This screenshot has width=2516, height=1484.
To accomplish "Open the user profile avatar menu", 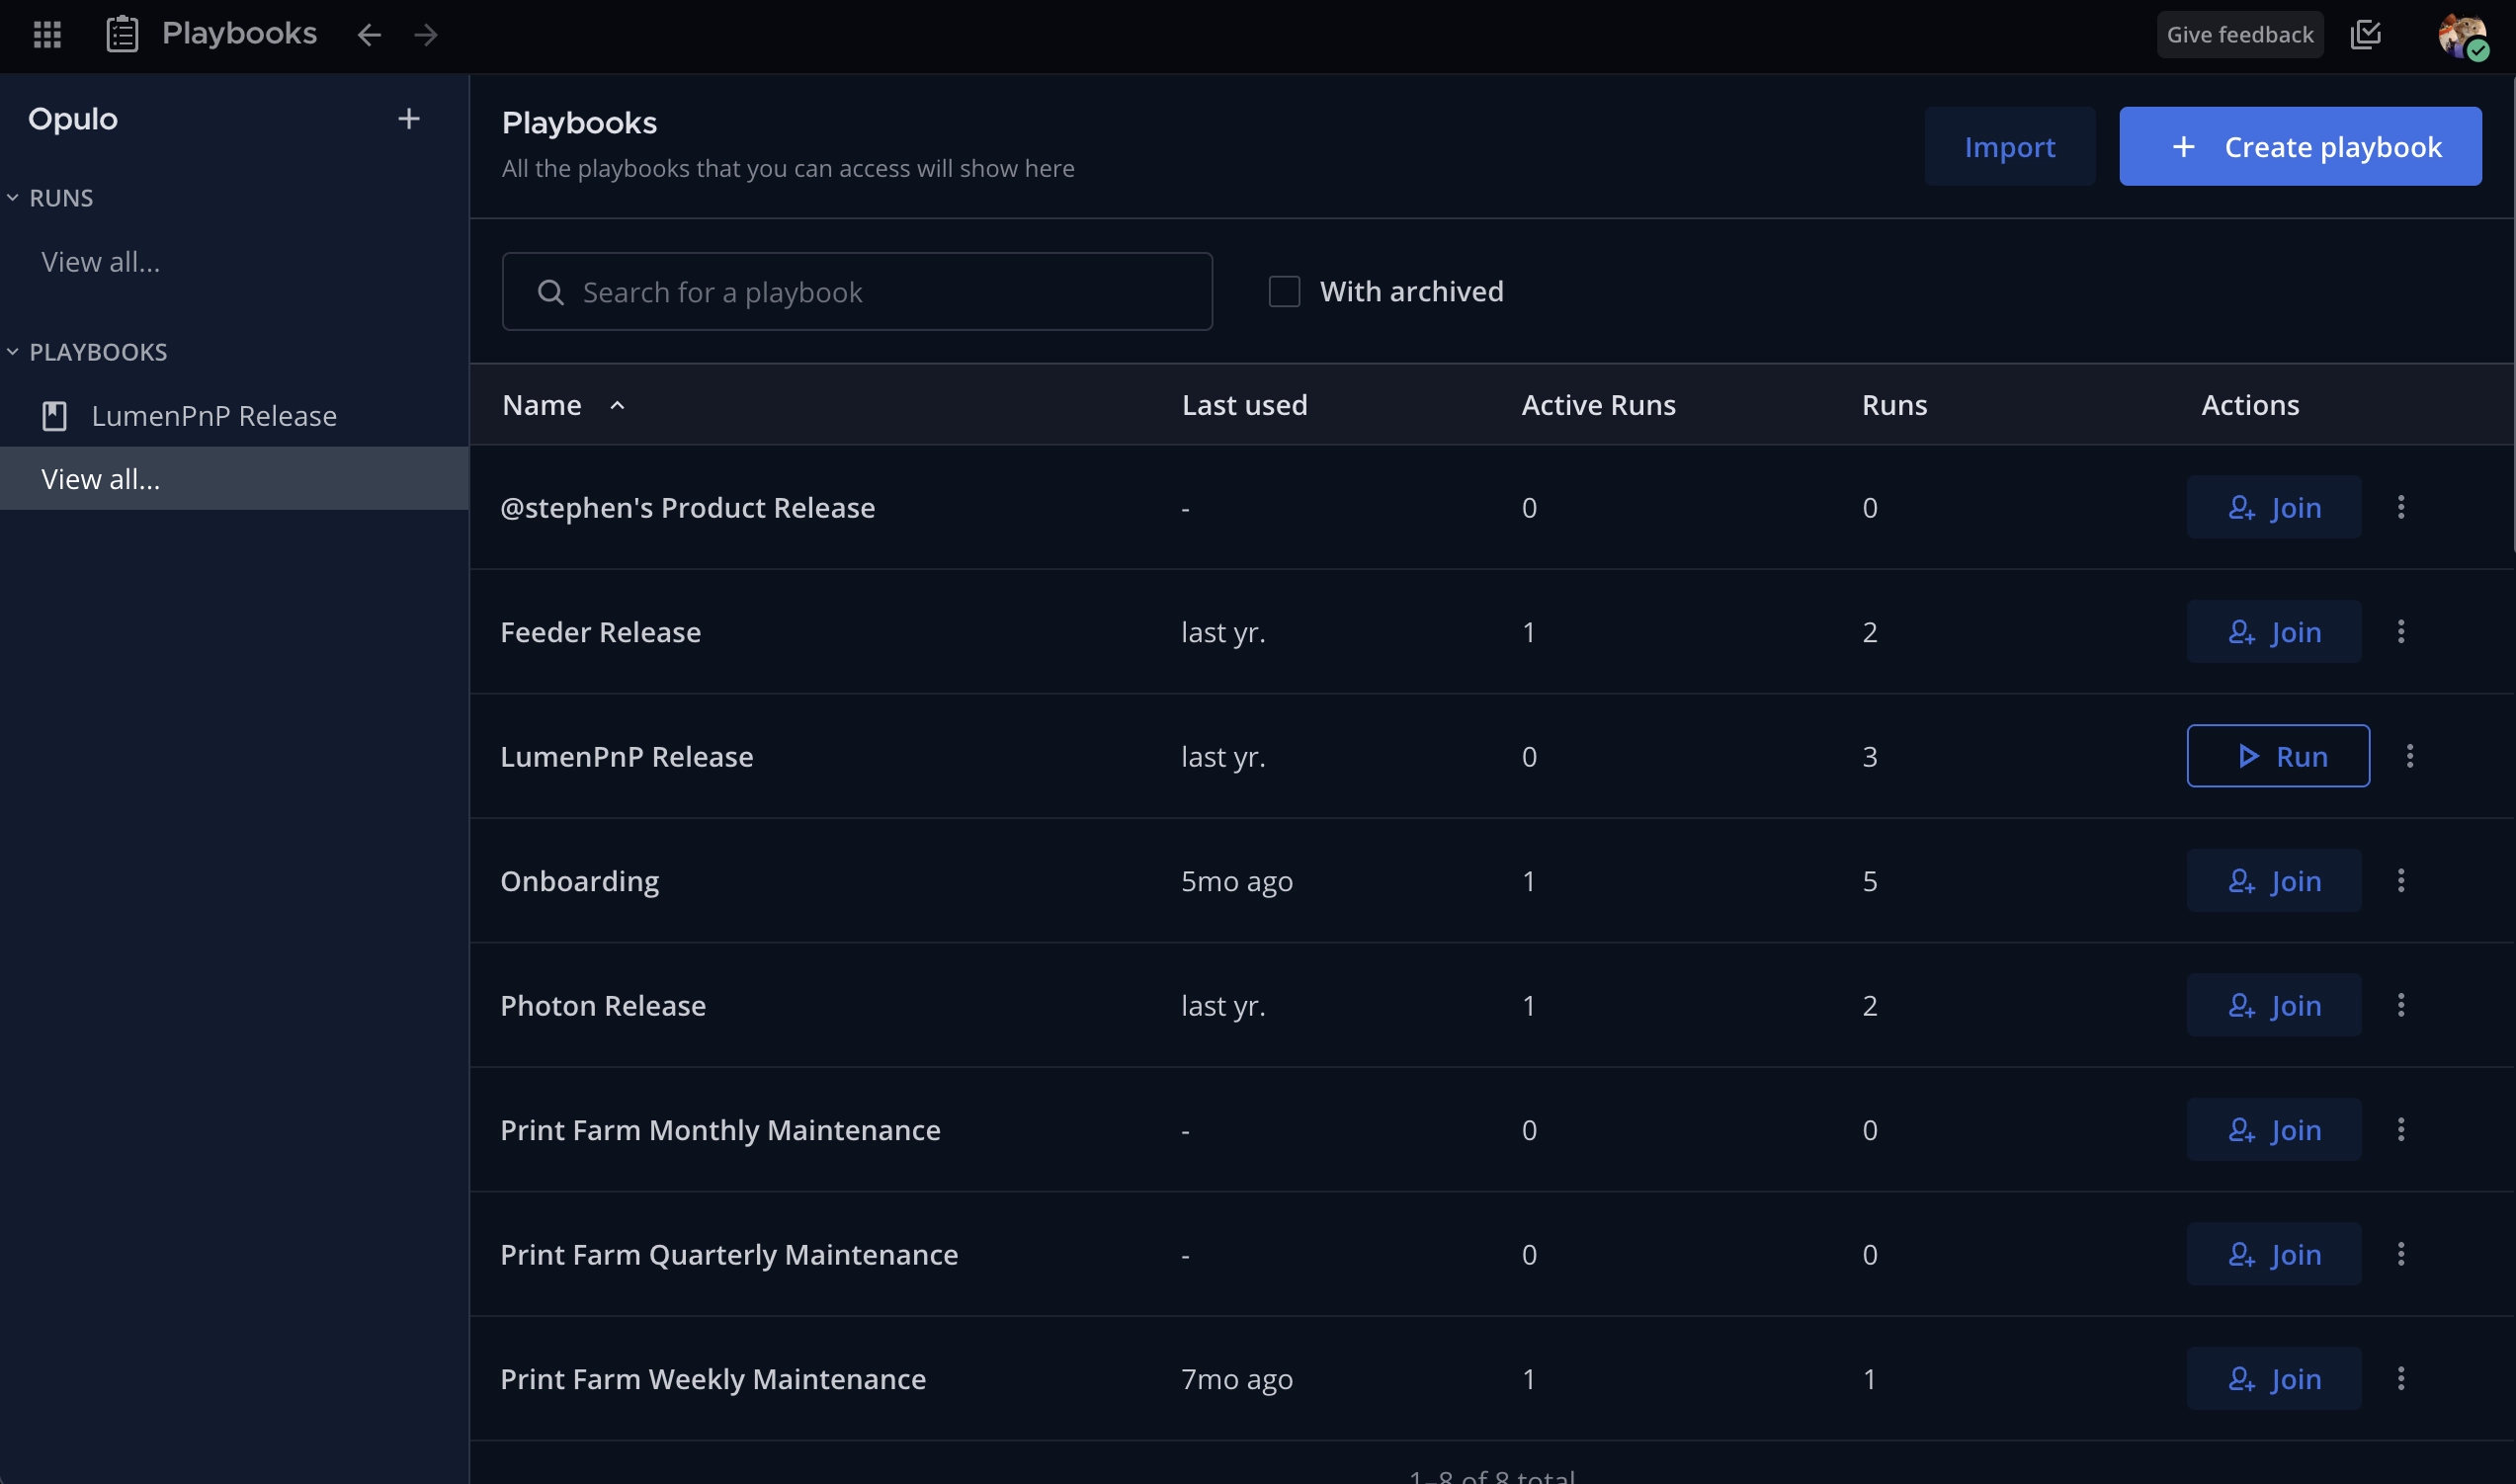I will (x=2461, y=36).
